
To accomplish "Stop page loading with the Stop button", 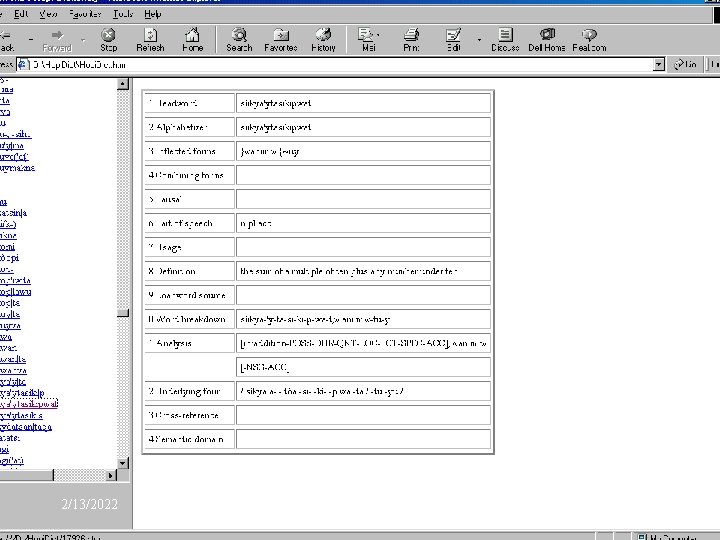I will coord(108,40).
